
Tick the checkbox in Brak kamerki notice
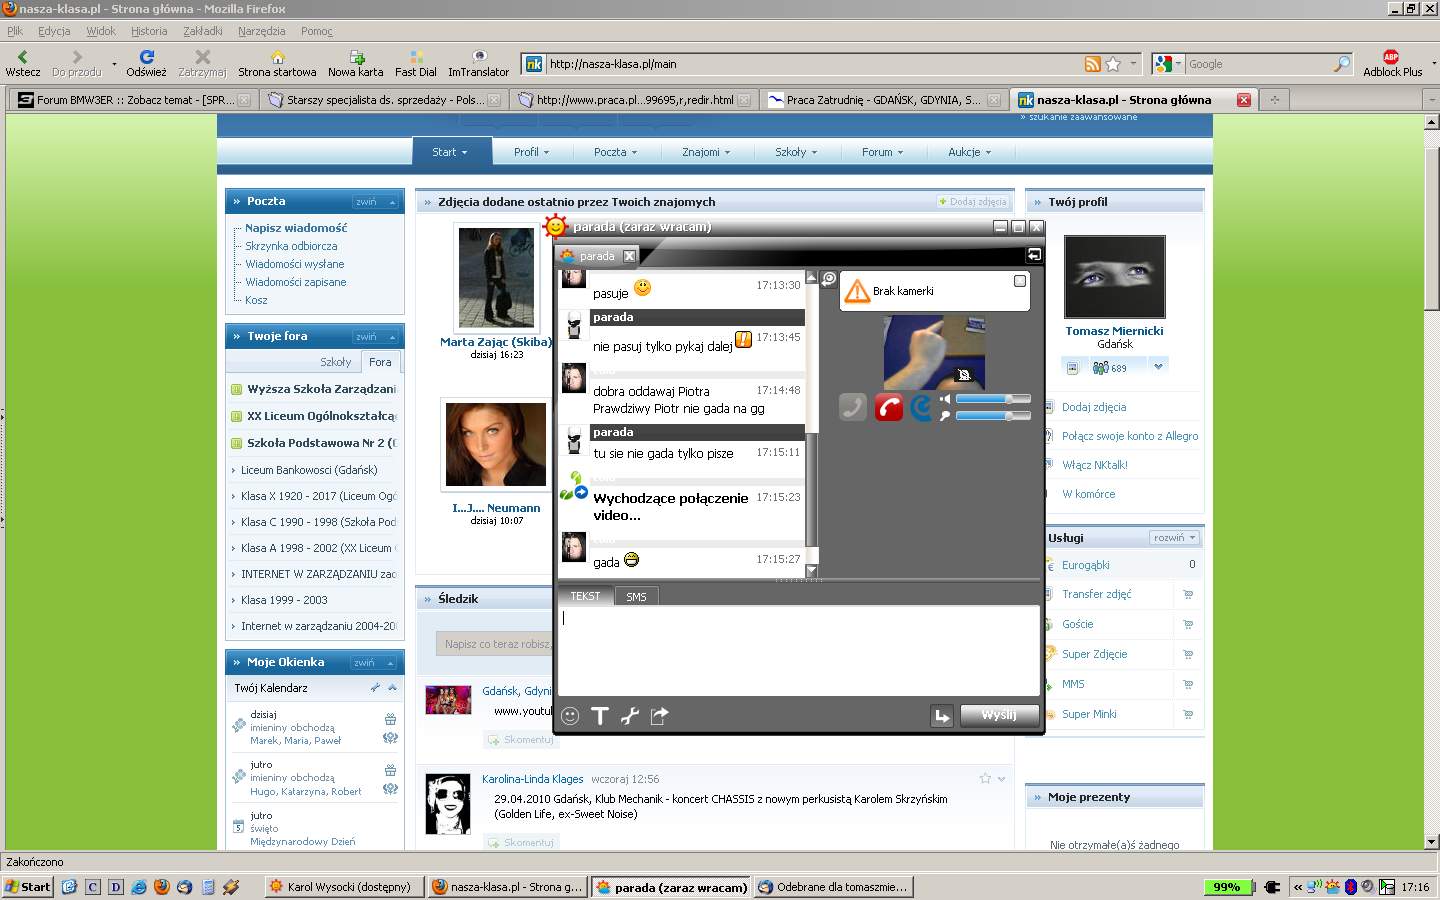[x=1020, y=281]
